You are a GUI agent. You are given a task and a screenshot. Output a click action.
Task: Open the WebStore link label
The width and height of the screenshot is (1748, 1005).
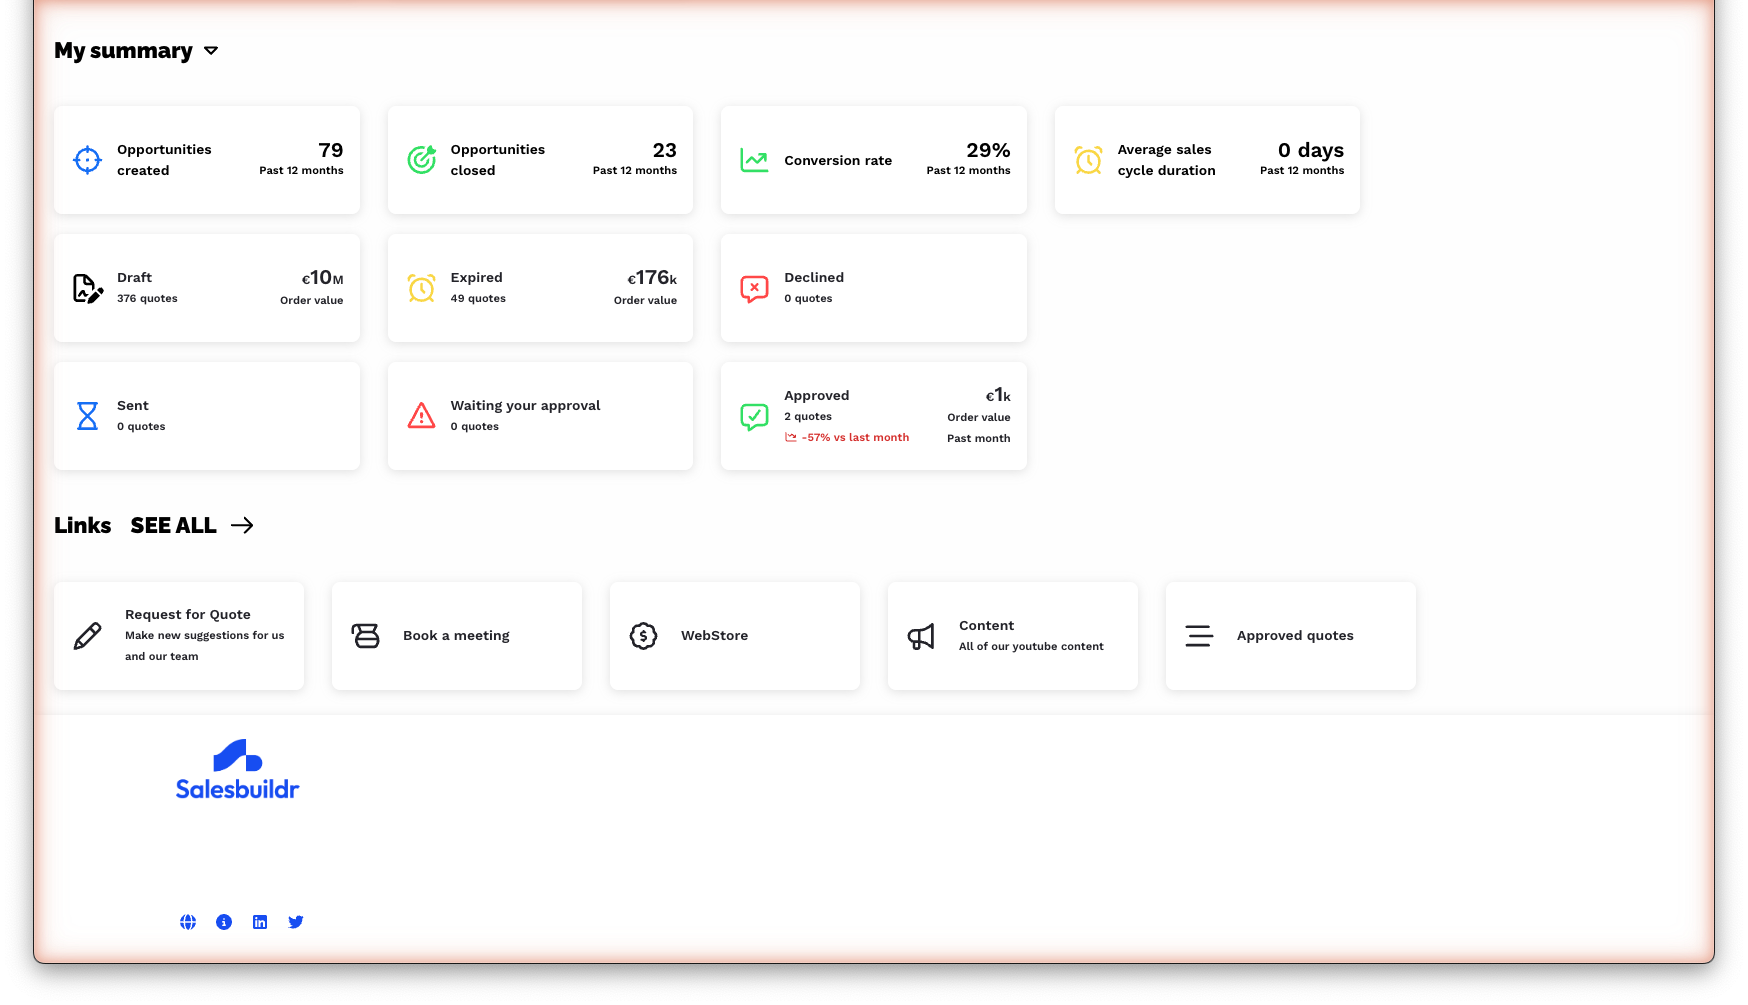pyautogui.click(x=715, y=636)
